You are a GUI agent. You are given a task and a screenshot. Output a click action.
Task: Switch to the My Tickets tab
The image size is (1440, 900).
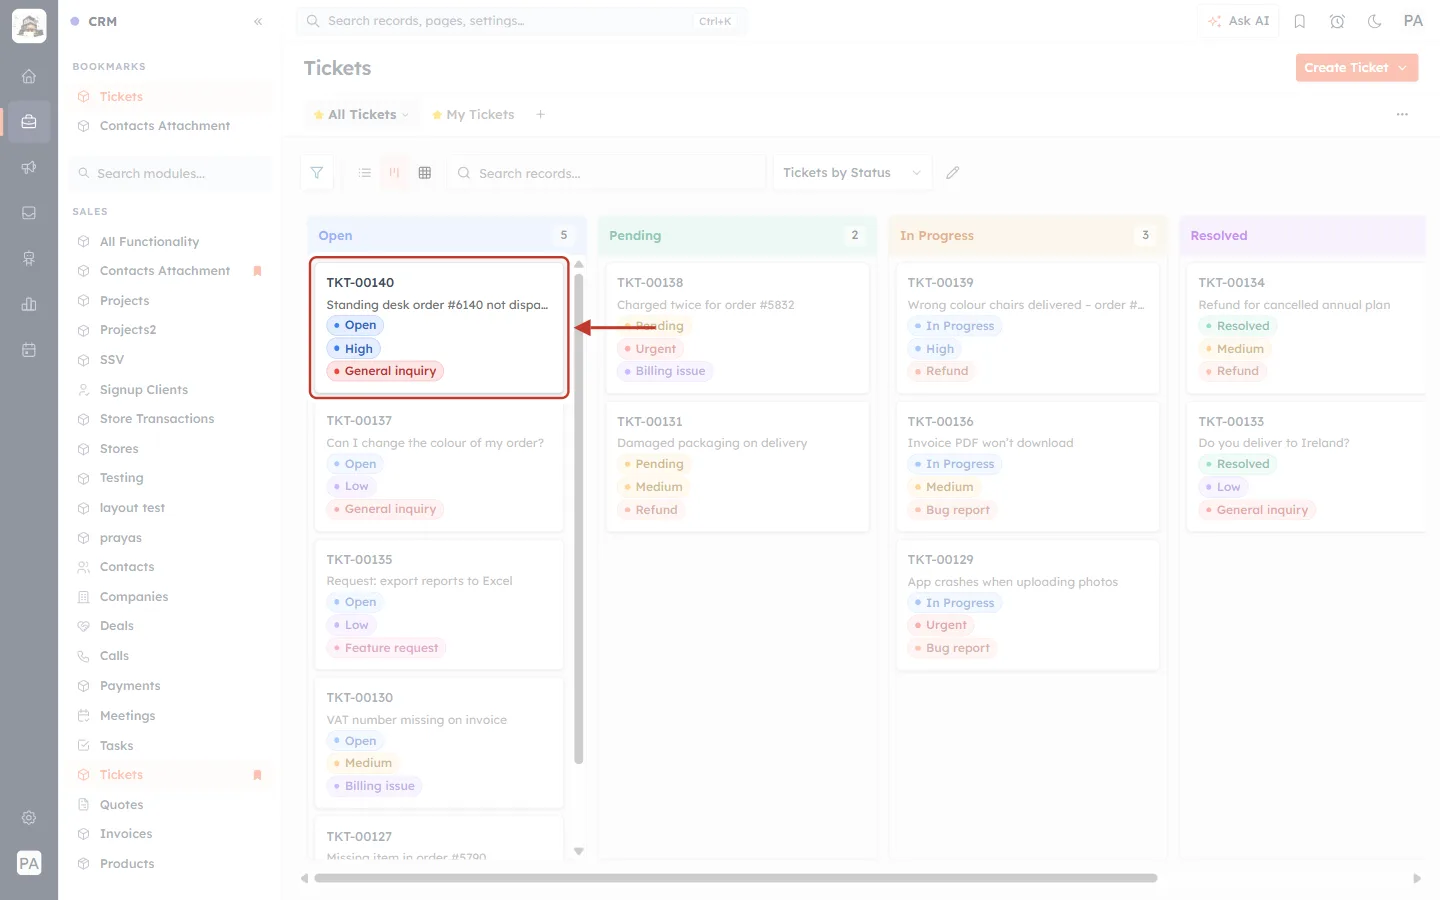click(473, 115)
